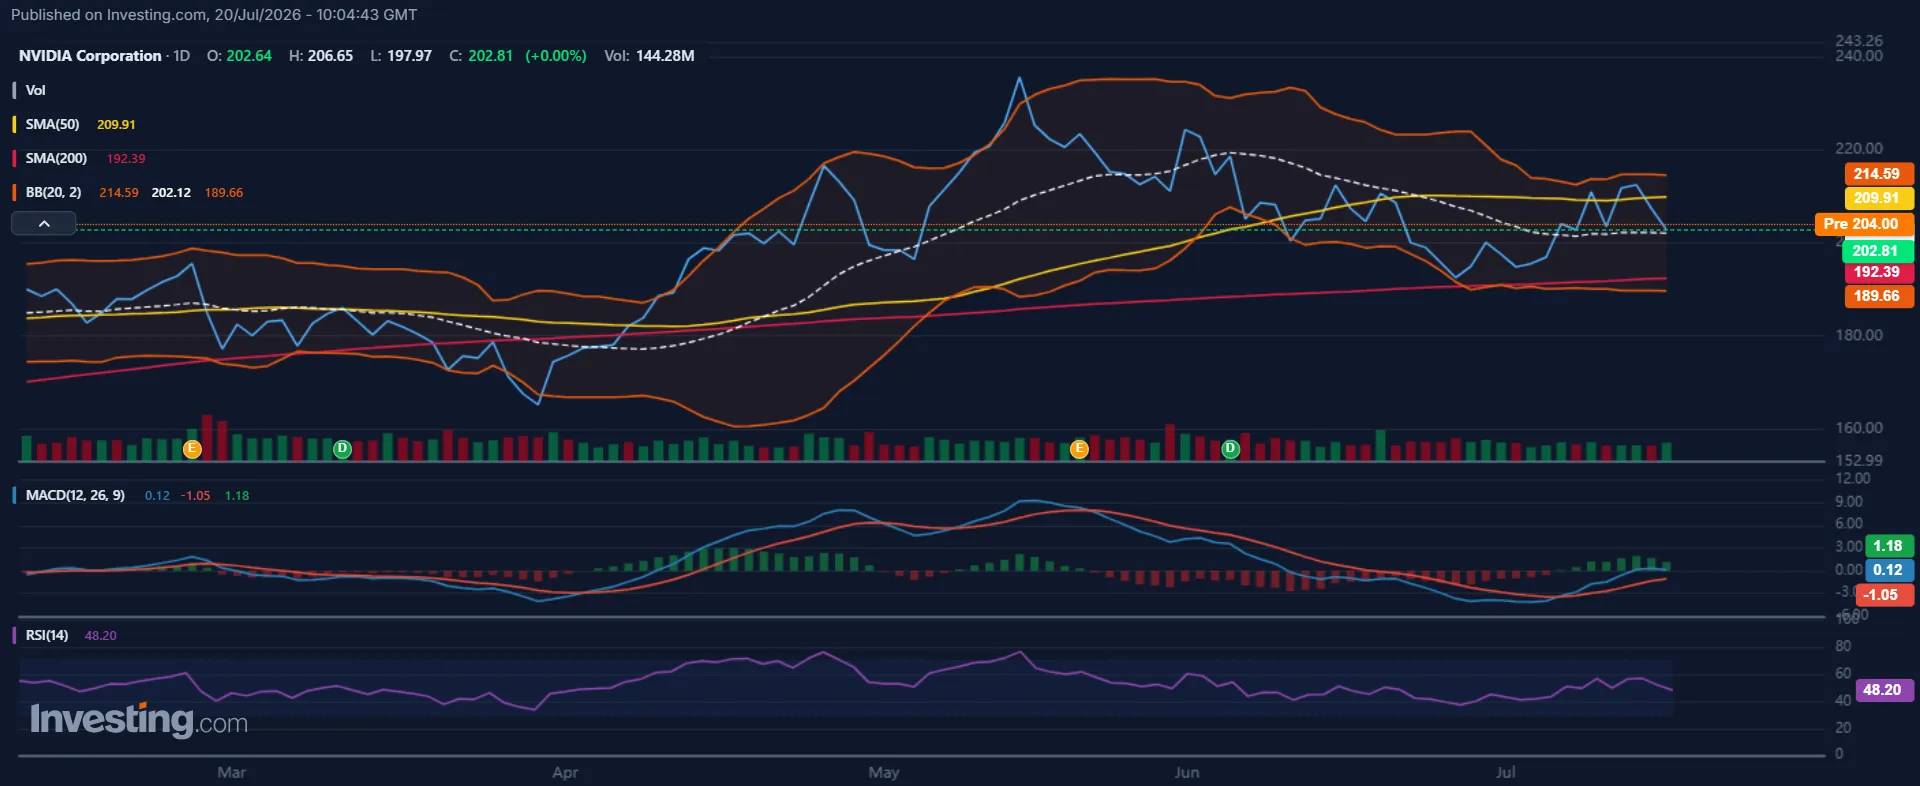Click the green 202.81 last price label
This screenshot has width=1920, height=786.
pos(1877,251)
